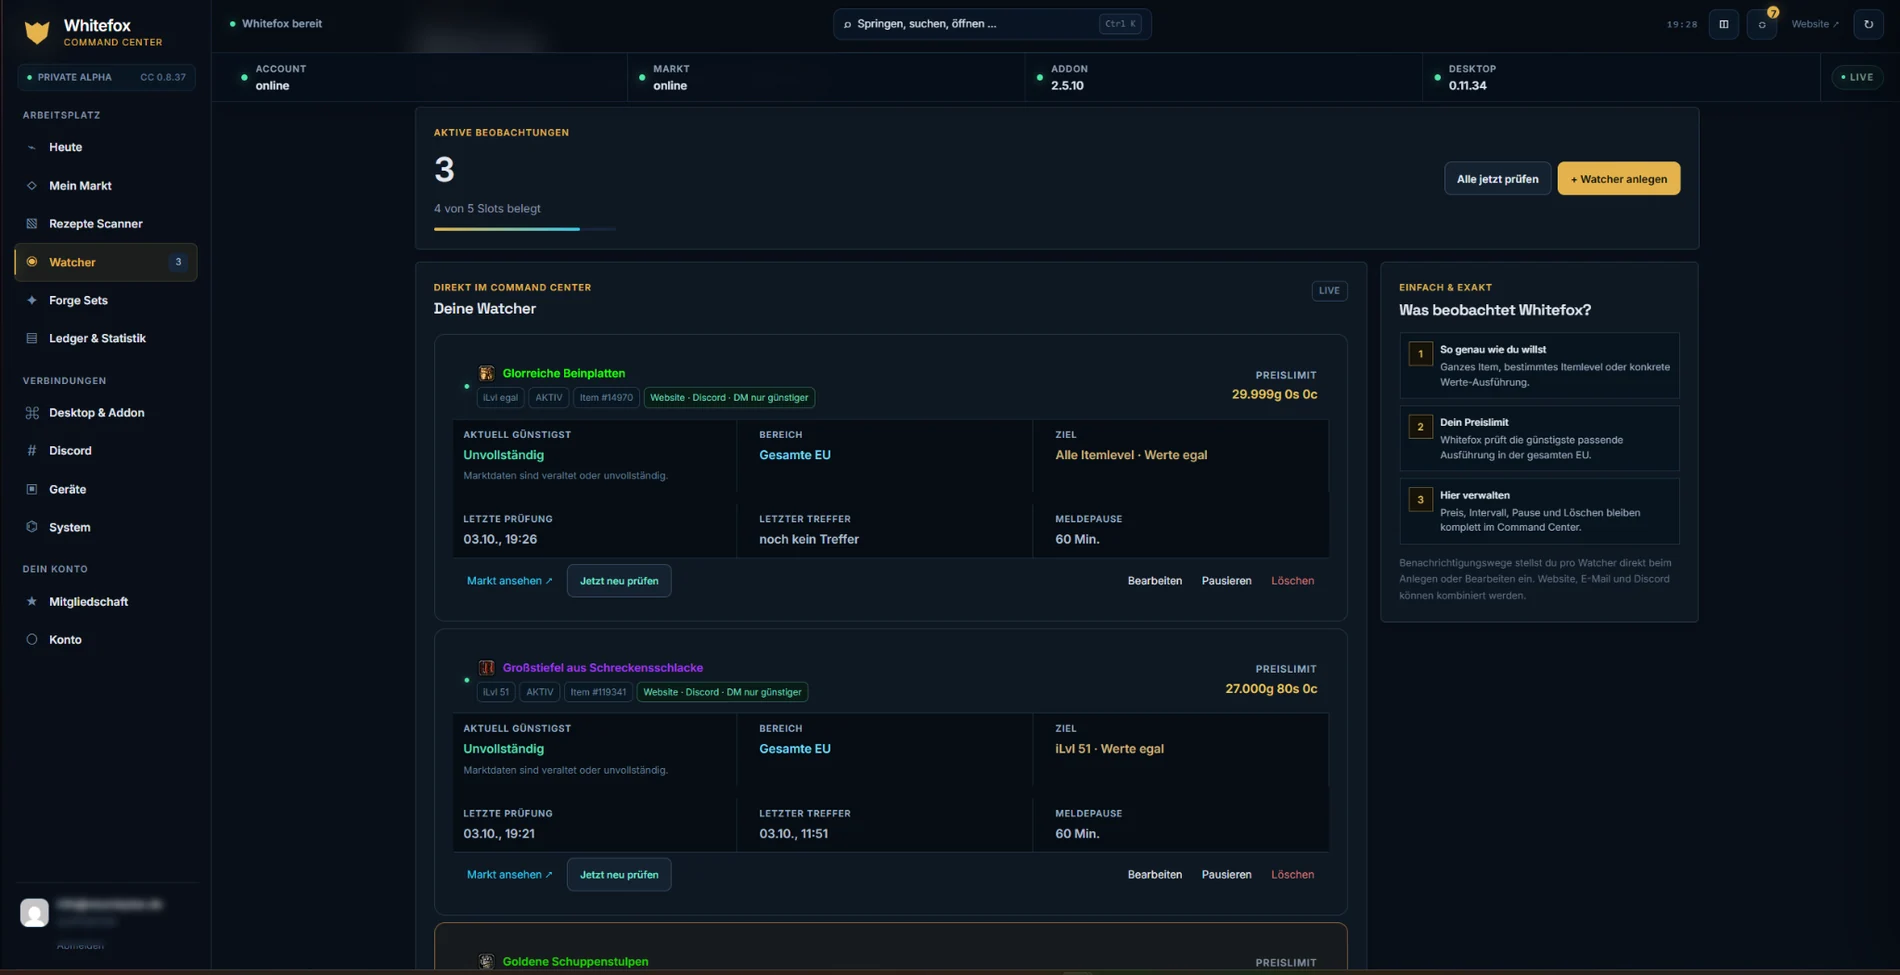Click Jetzt neu prüfen for Glorreiche Beinplatten
1900x975 pixels.
(x=619, y=581)
